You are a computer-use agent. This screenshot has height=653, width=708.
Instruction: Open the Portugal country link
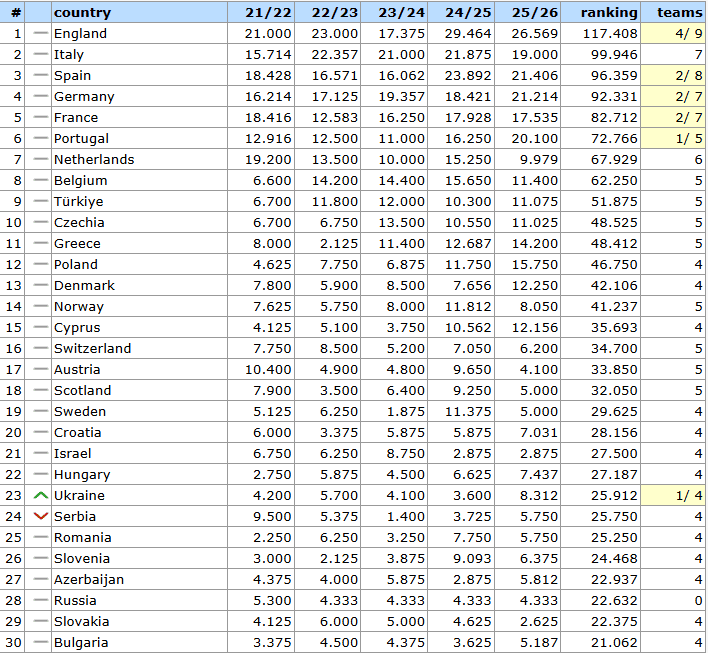(x=81, y=139)
